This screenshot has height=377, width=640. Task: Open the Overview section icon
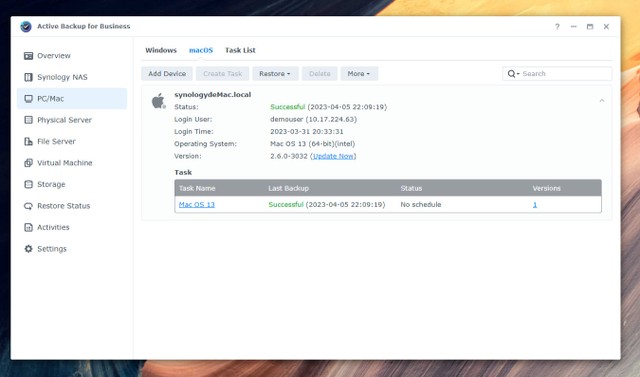[x=28, y=56]
